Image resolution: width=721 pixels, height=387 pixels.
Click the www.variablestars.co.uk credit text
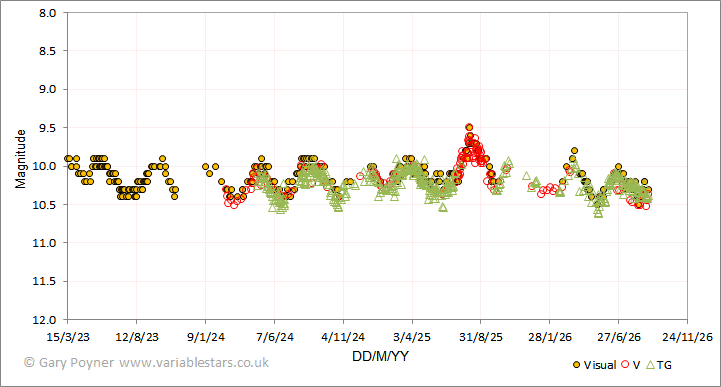pos(194,363)
